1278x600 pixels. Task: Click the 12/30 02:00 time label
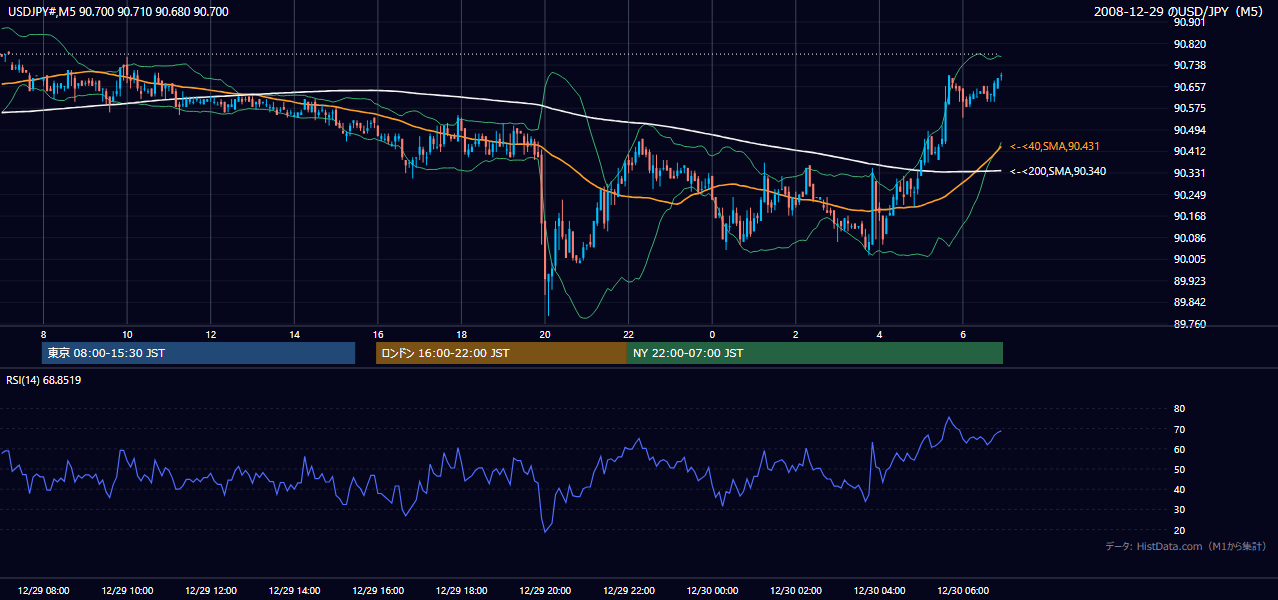tap(795, 591)
